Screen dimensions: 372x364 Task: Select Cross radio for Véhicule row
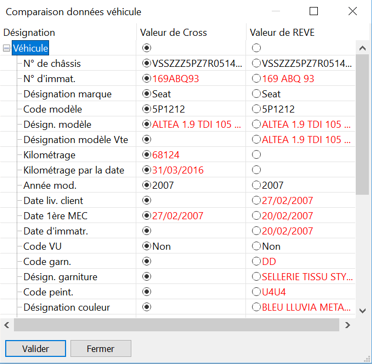click(x=146, y=48)
